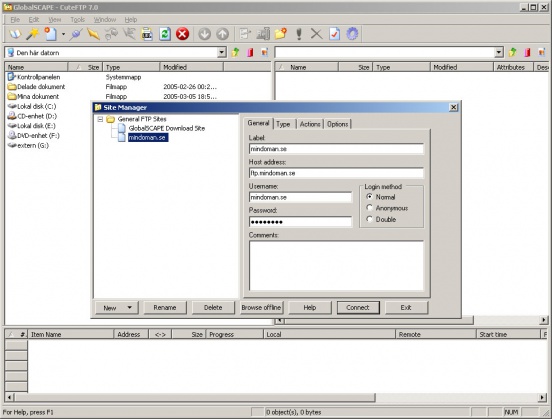The image size is (552, 419).
Task: Click the Connect button
Action: point(358,307)
